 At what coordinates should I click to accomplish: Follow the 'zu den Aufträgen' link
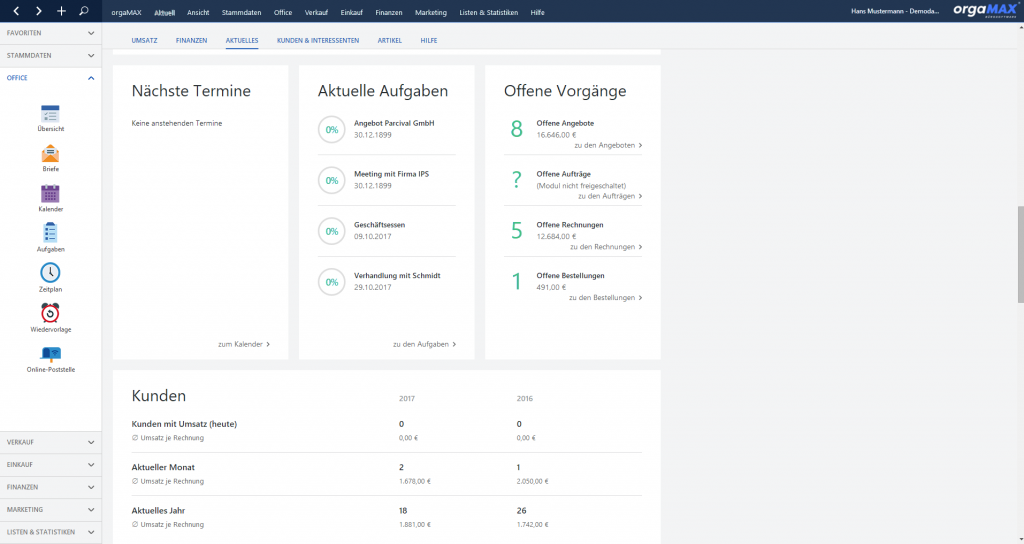610,196
